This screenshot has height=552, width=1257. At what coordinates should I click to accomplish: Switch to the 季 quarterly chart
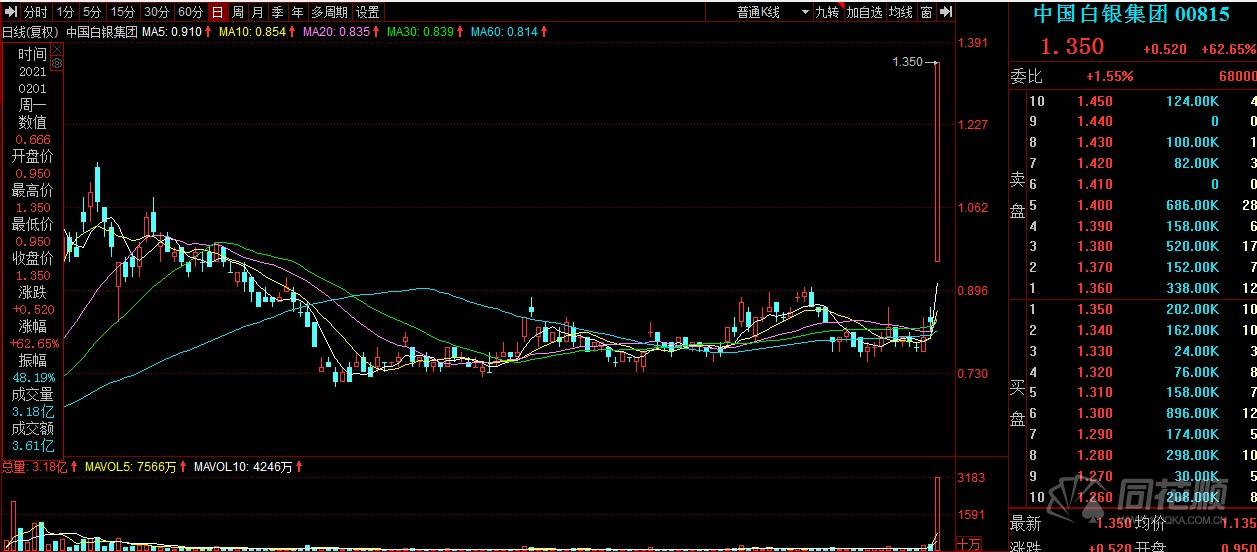(x=277, y=12)
